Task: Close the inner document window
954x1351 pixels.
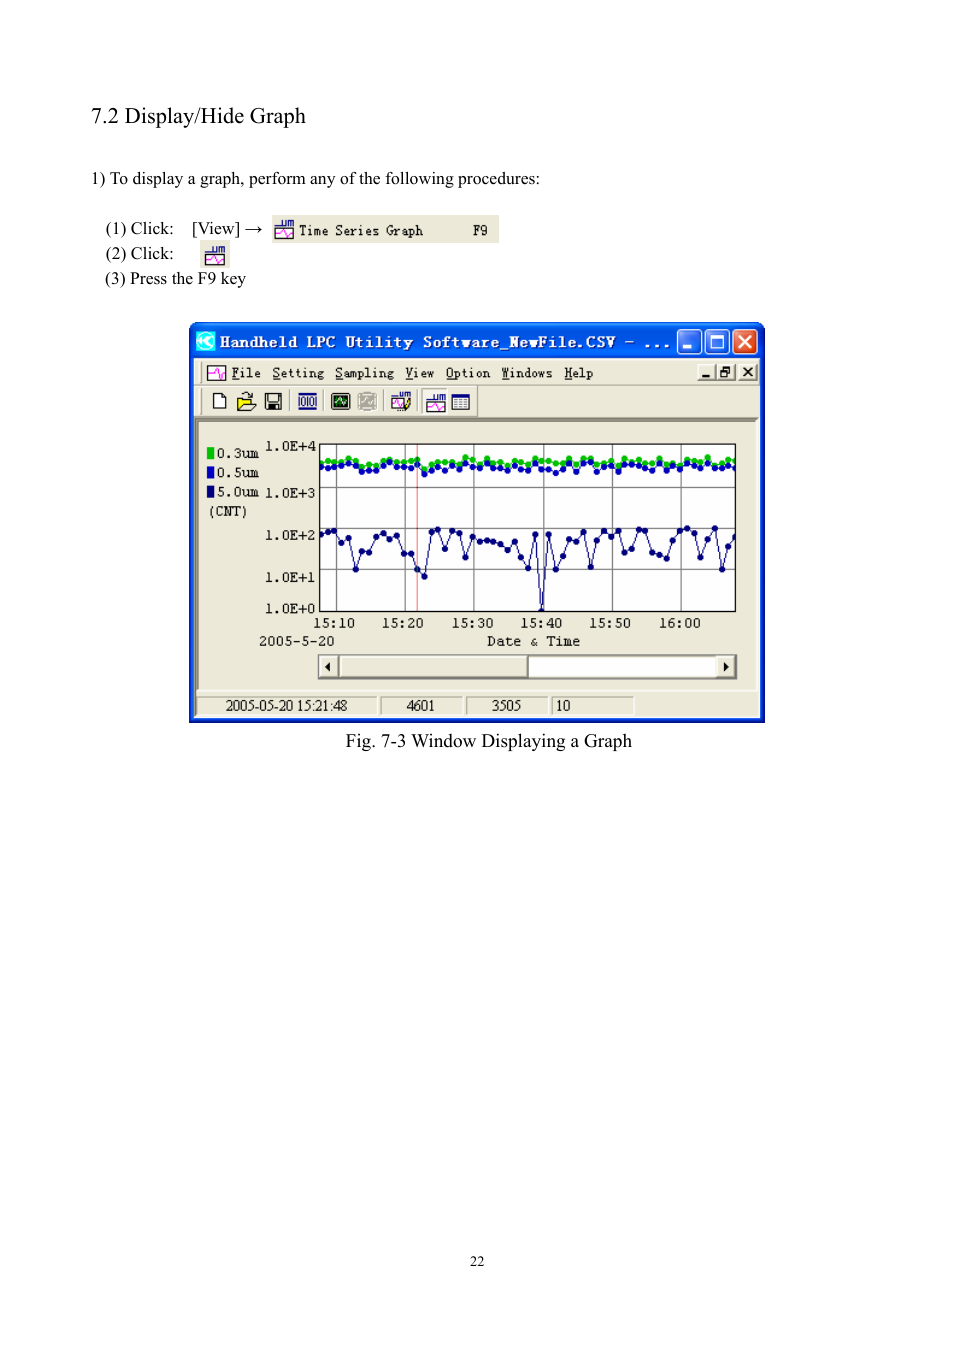Action: coord(748,372)
